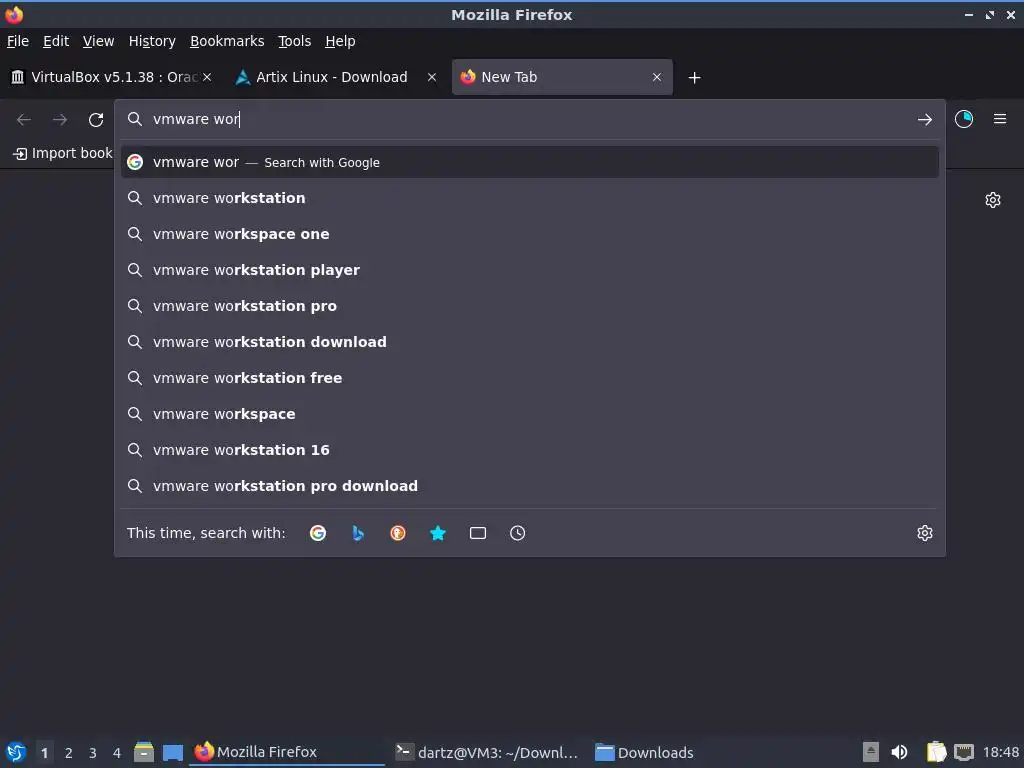Open the application menu in taskbar
The width and height of the screenshot is (1024, 768).
coord(16,752)
